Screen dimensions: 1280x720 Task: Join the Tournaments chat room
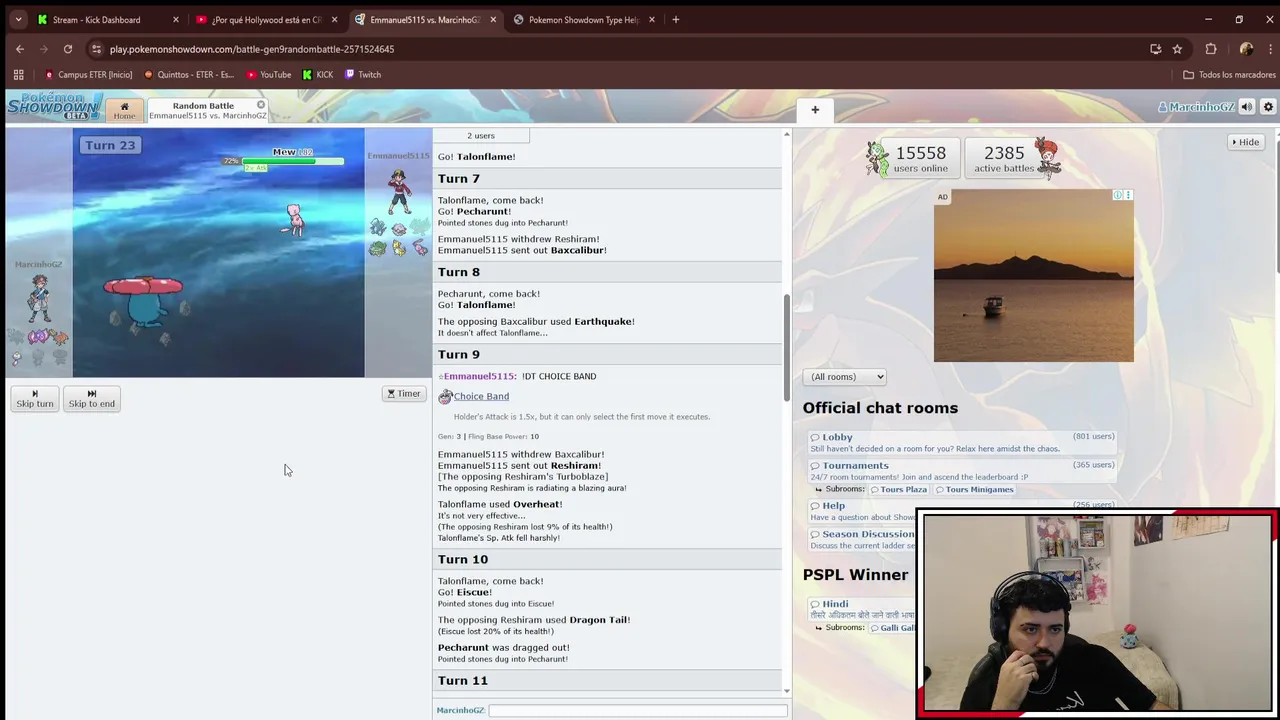pyautogui.click(x=962, y=470)
